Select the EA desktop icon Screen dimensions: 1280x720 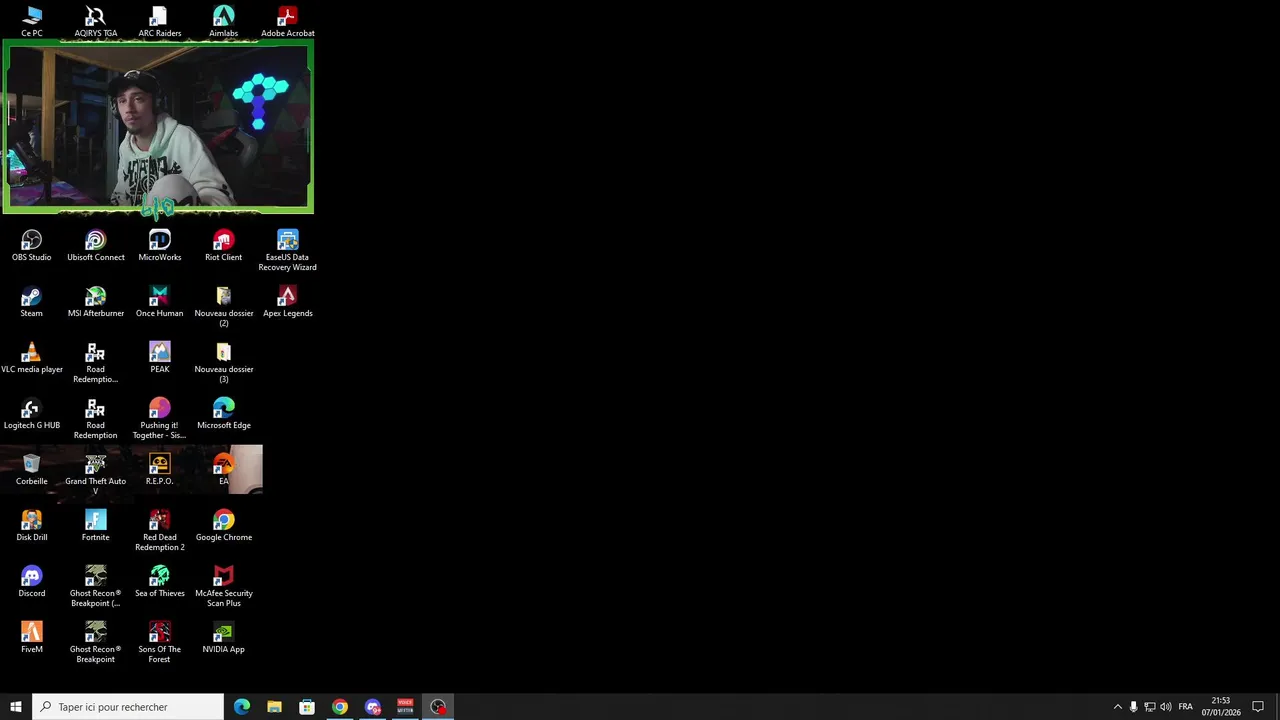(x=224, y=470)
